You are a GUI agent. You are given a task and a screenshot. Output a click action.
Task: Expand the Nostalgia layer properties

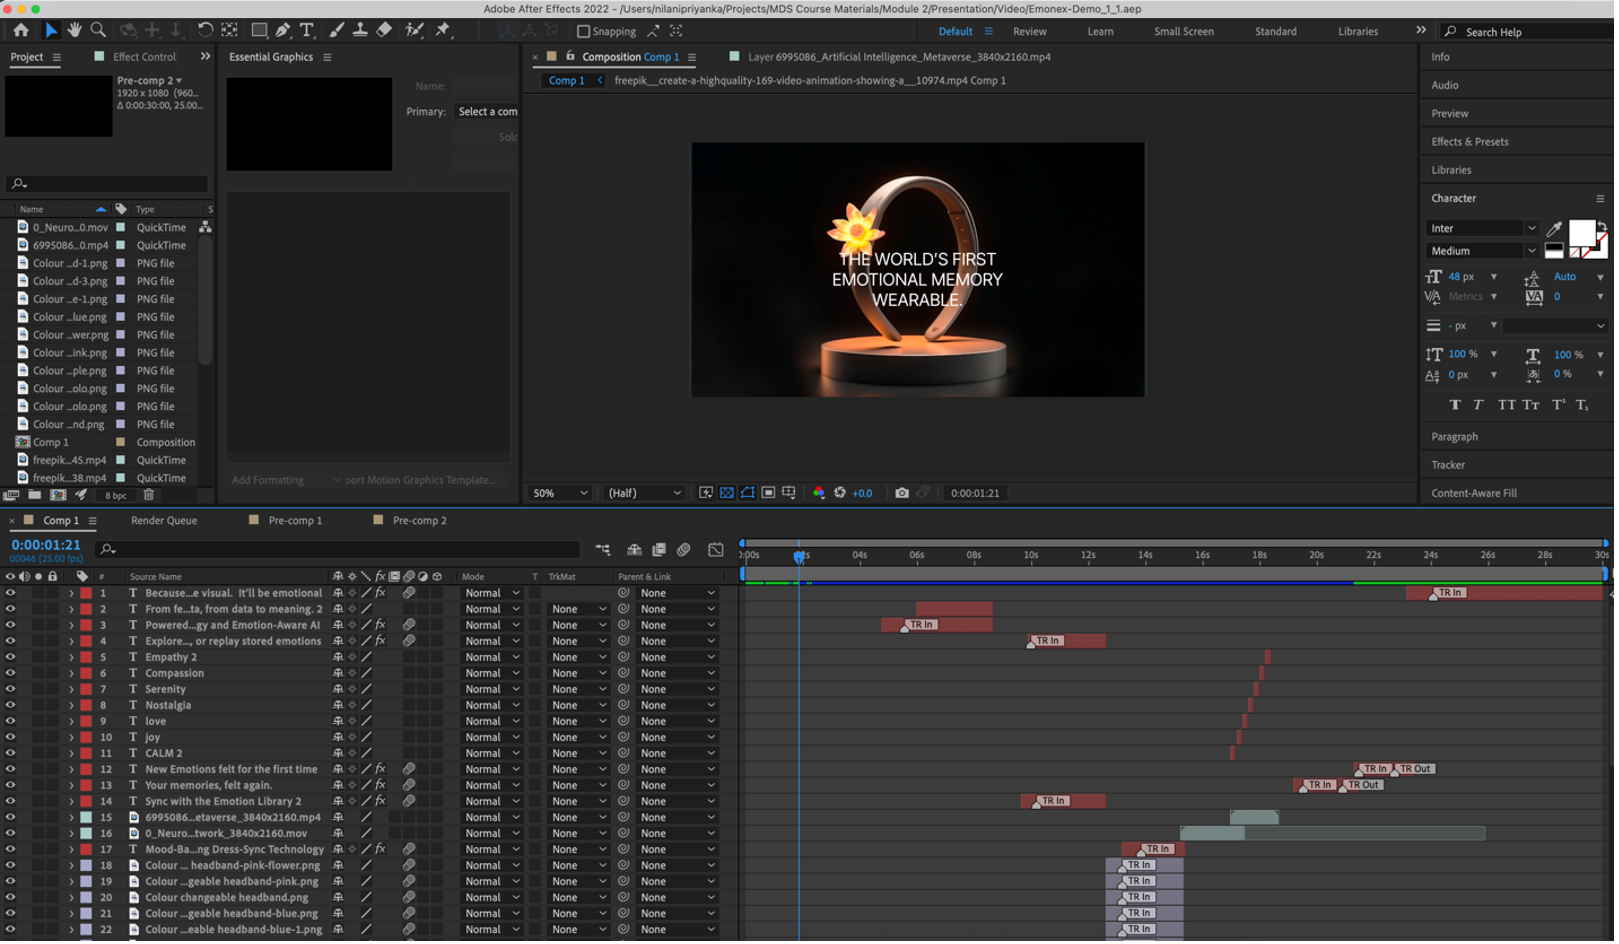coord(71,705)
